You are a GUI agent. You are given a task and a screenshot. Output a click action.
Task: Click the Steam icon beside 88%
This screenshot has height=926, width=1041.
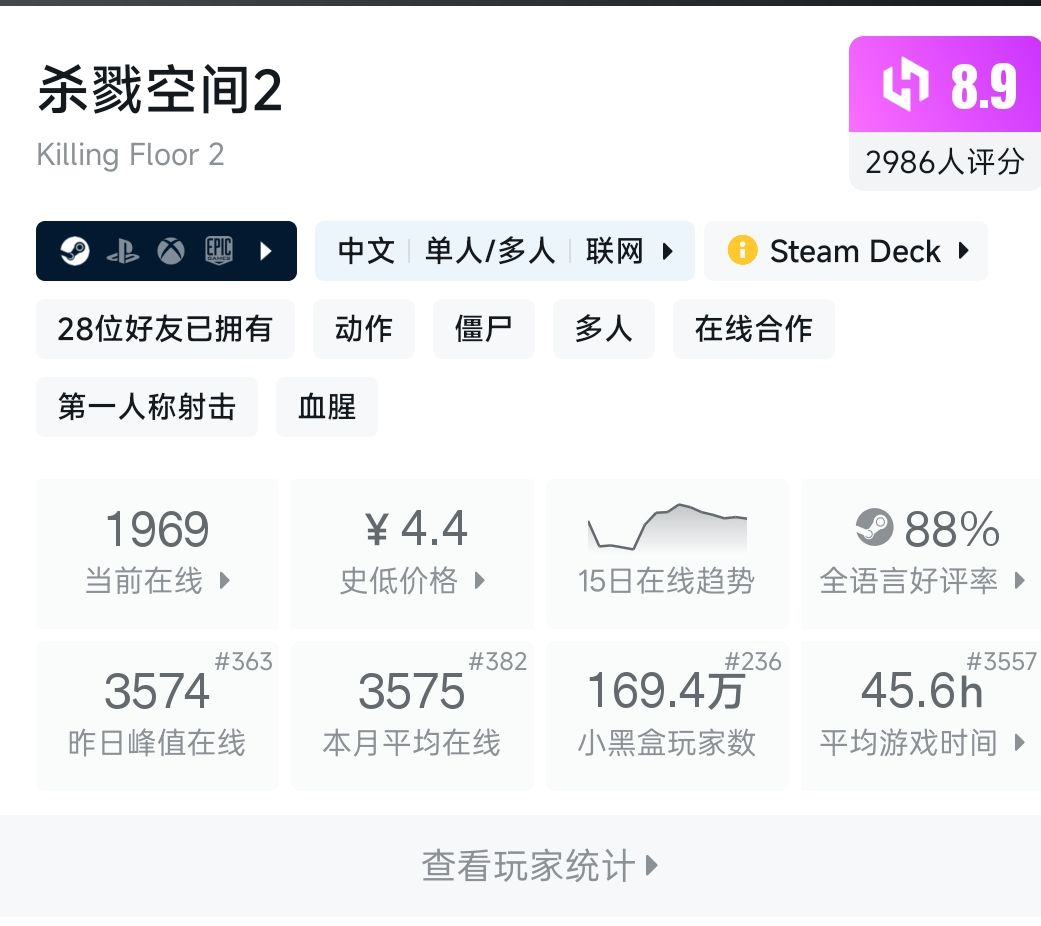click(875, 527)
